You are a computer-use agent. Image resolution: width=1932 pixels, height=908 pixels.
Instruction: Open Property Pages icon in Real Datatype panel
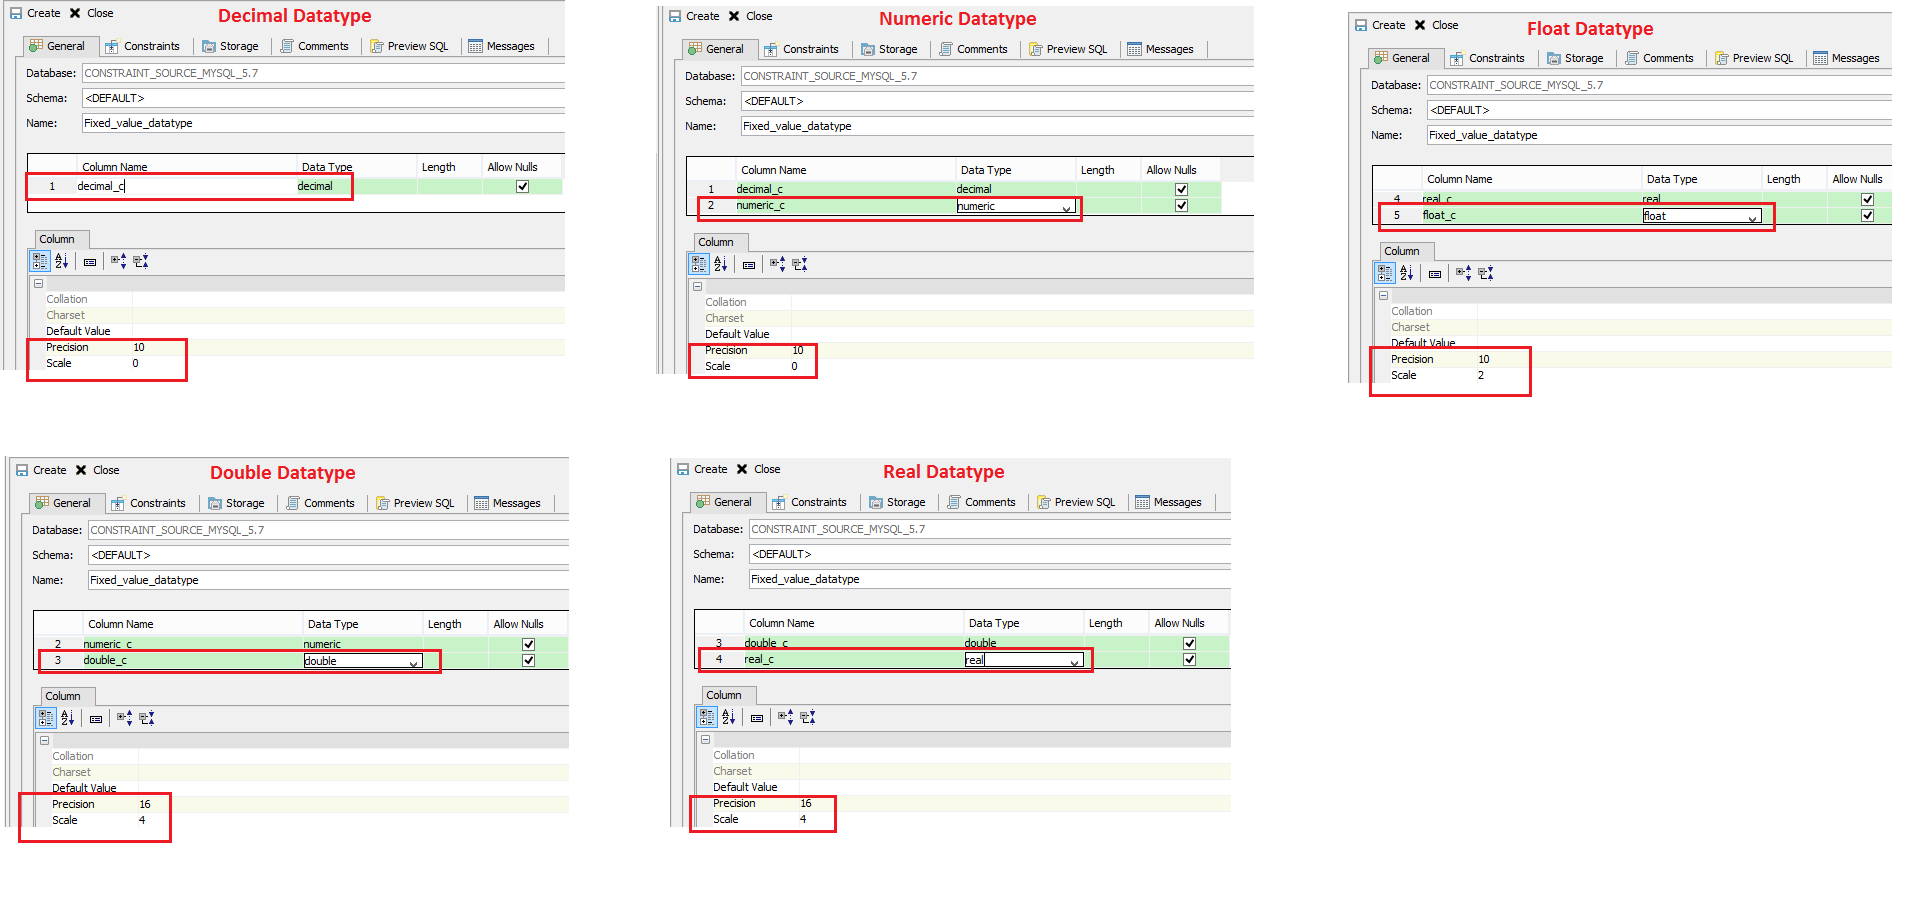pos(757,718)
